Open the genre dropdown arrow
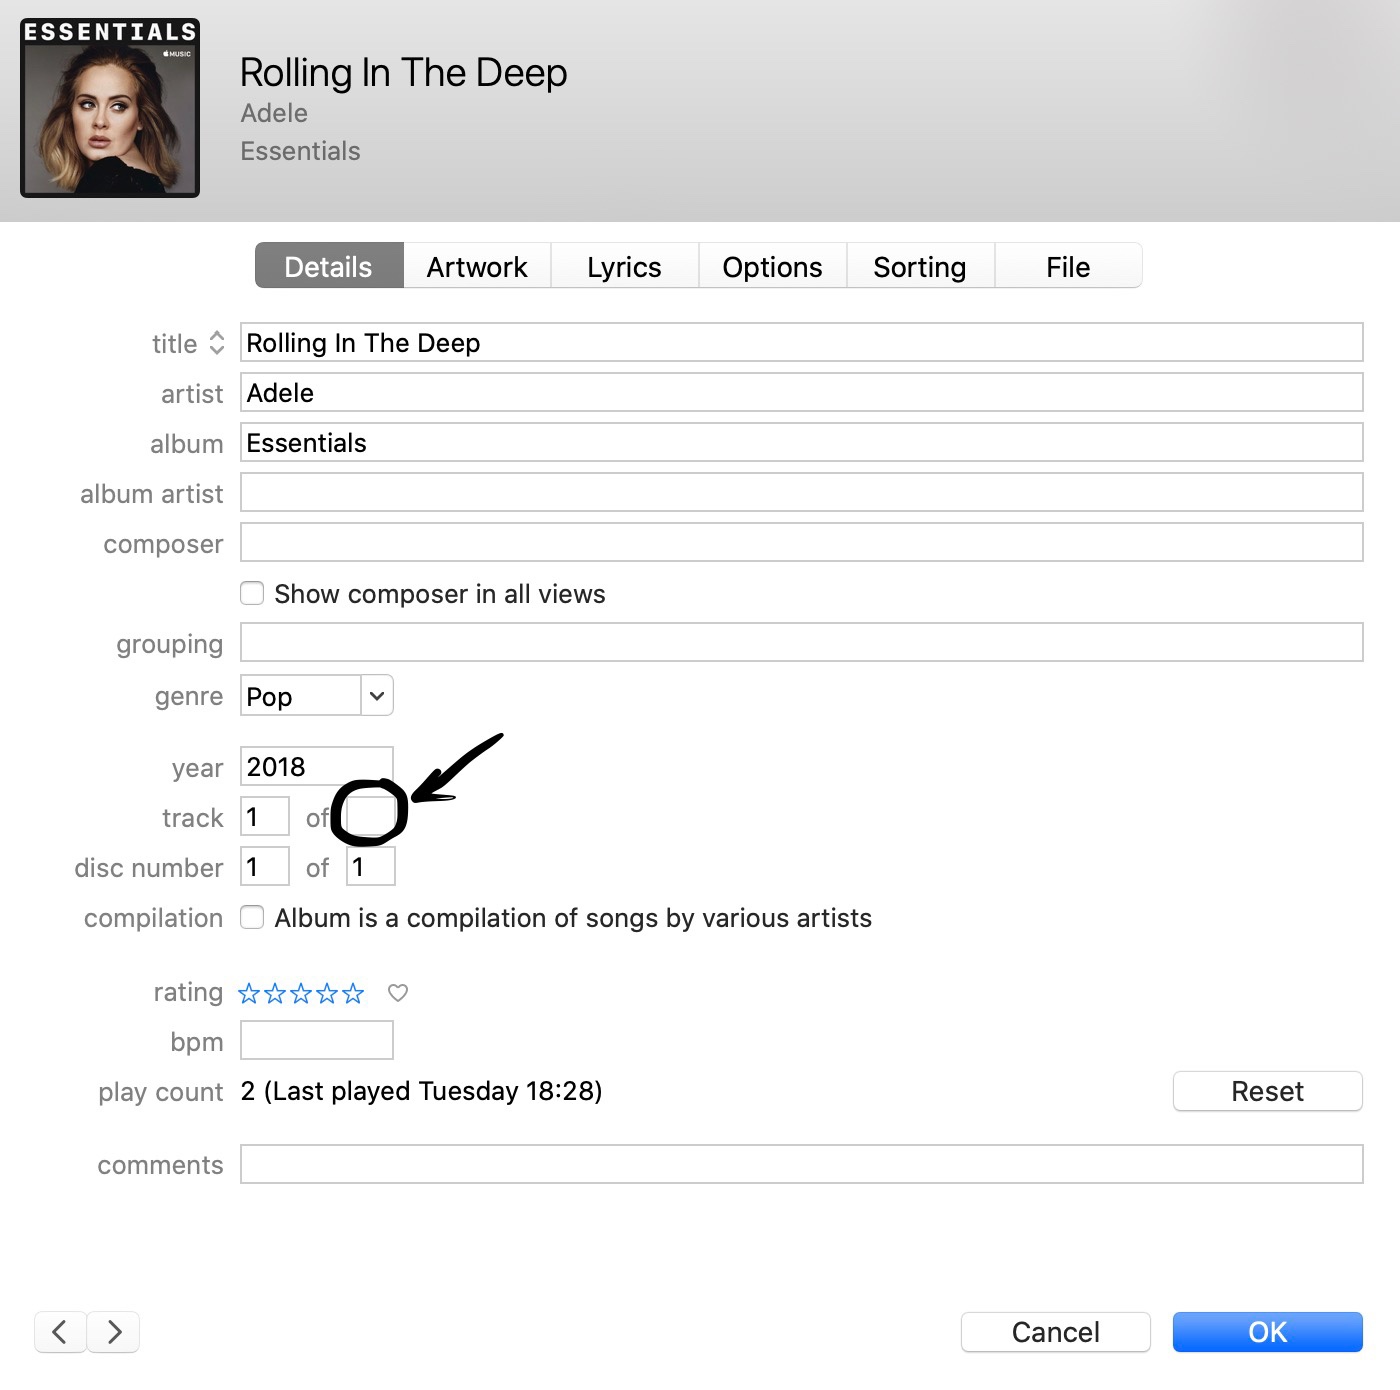Viewport: 1400px width, 1390px height. (x=377, y=696)
